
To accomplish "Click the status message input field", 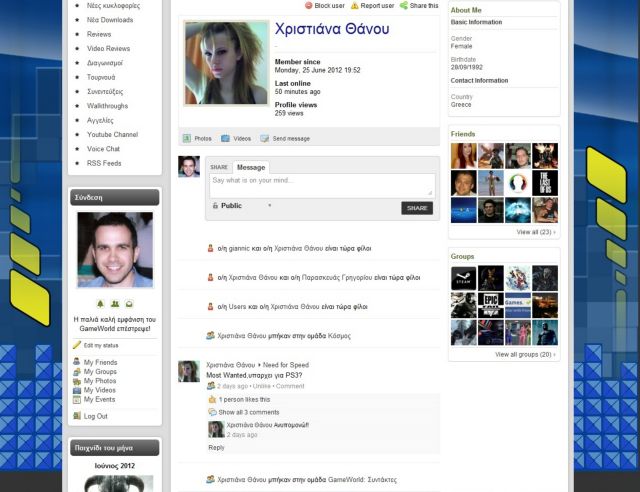I will (321, 185).
